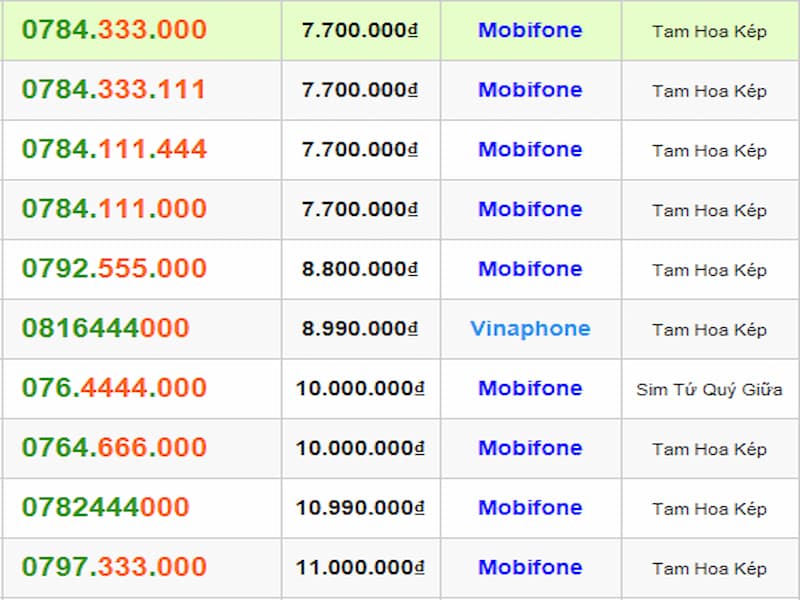
Task: Open SIM number 0782444000
Action: click(x=106, y=507)
